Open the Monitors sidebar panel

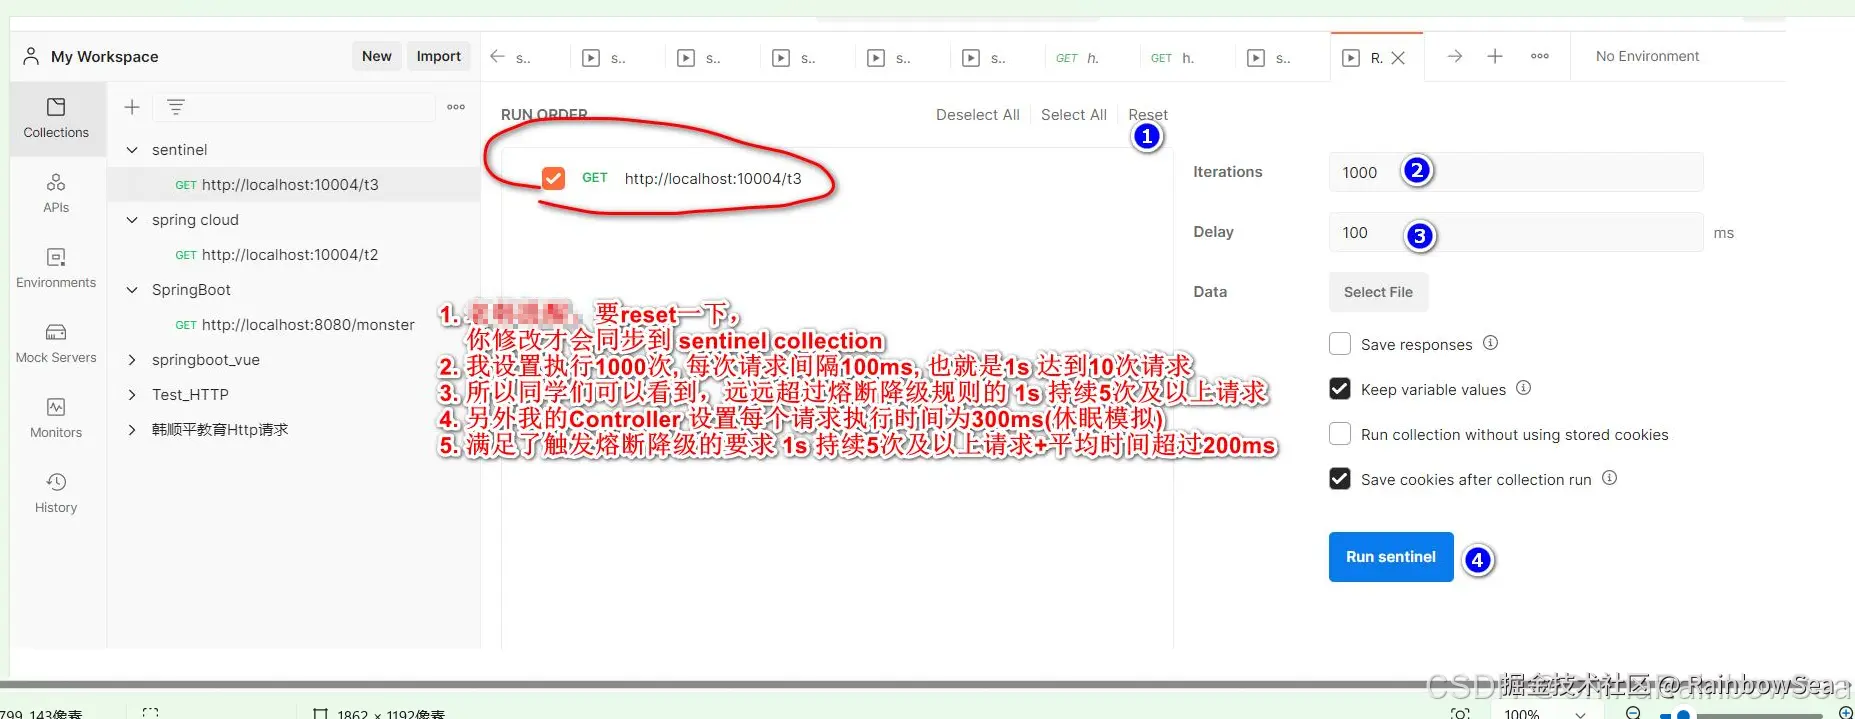56,419
